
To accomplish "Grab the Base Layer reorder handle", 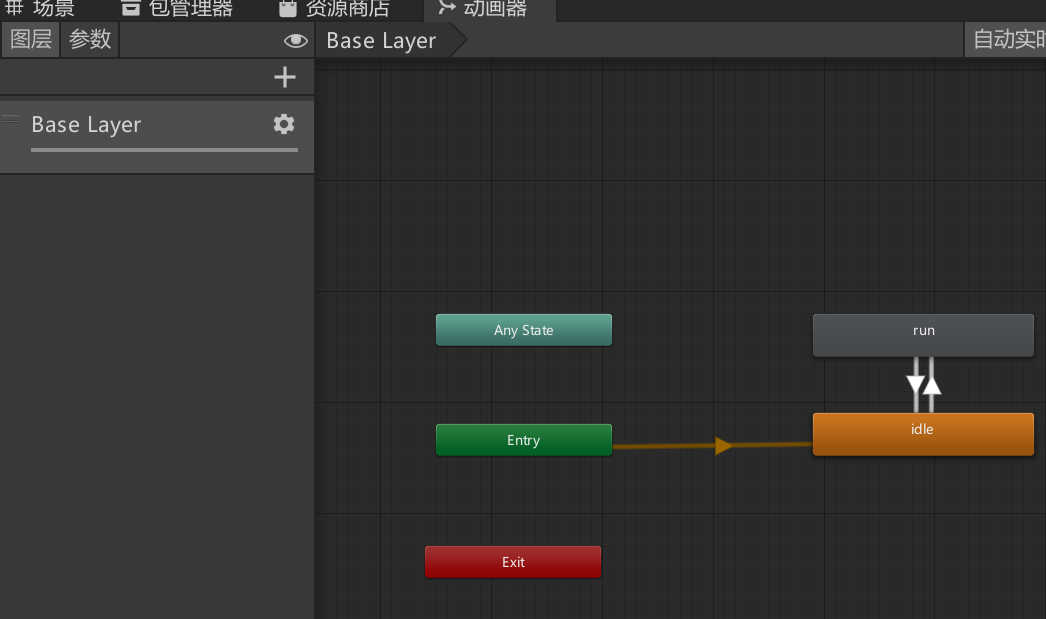I will click(x=10, y=119).
